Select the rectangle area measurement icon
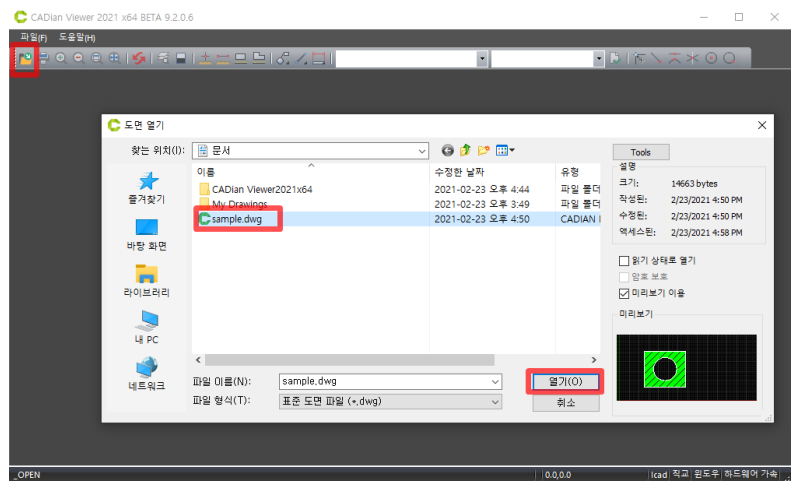The height and width of the screenshot is (485, 796). point(241,58)
